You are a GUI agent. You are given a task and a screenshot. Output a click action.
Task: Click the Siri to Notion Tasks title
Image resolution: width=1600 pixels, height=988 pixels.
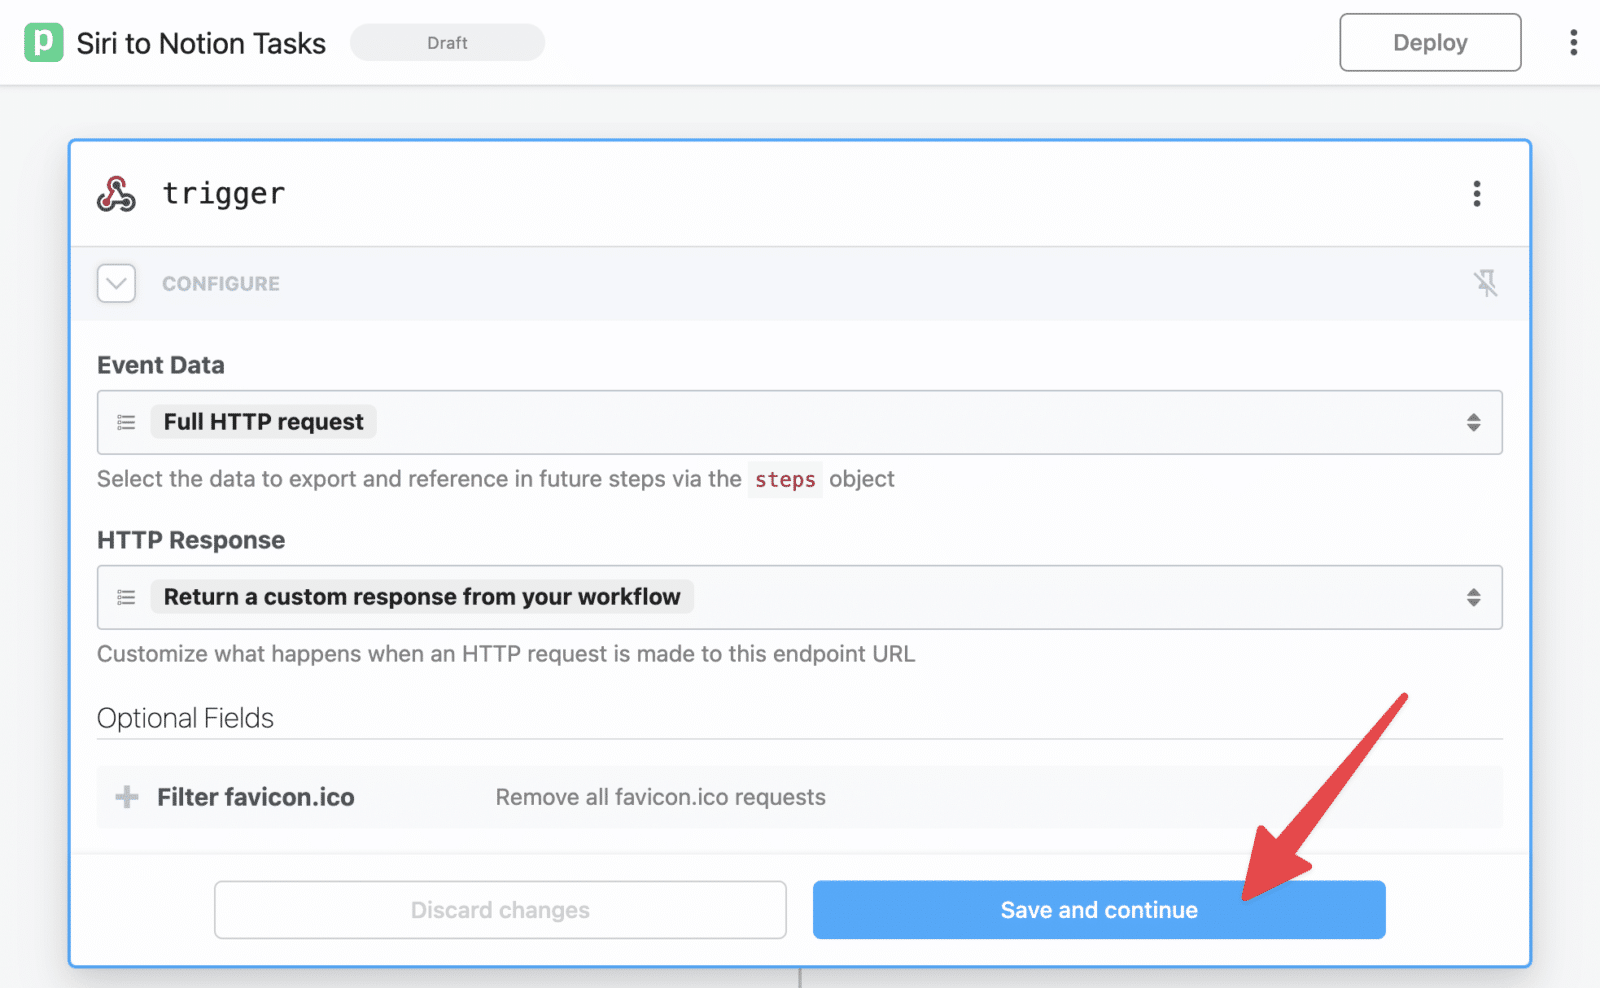point(200,42)
